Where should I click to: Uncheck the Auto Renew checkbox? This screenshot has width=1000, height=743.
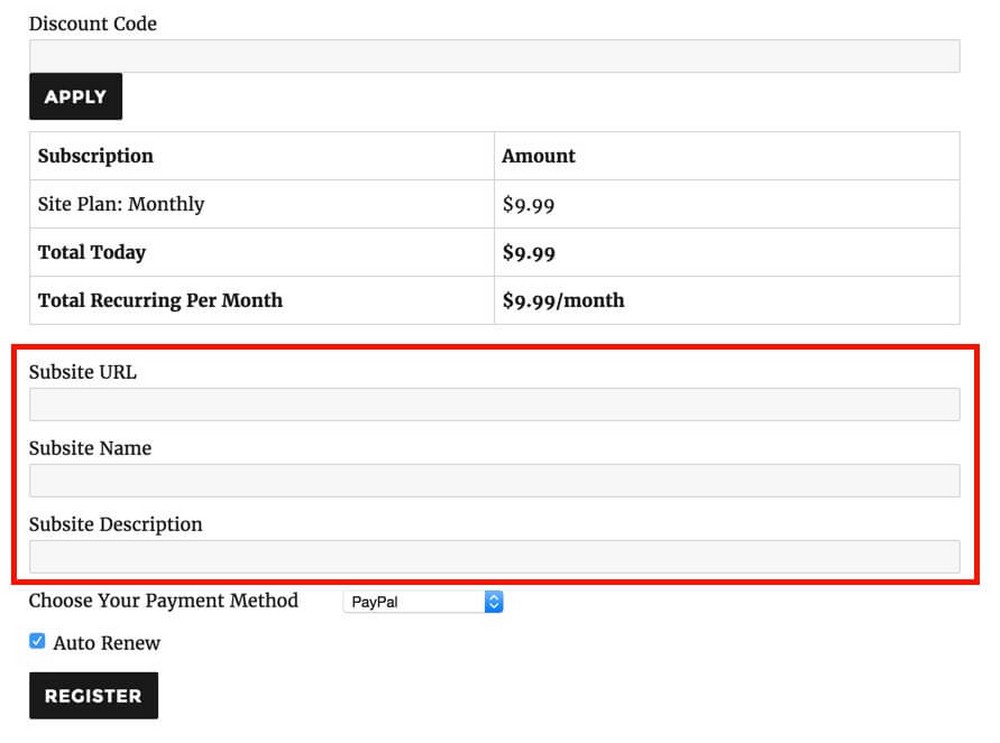pos(37,641)
